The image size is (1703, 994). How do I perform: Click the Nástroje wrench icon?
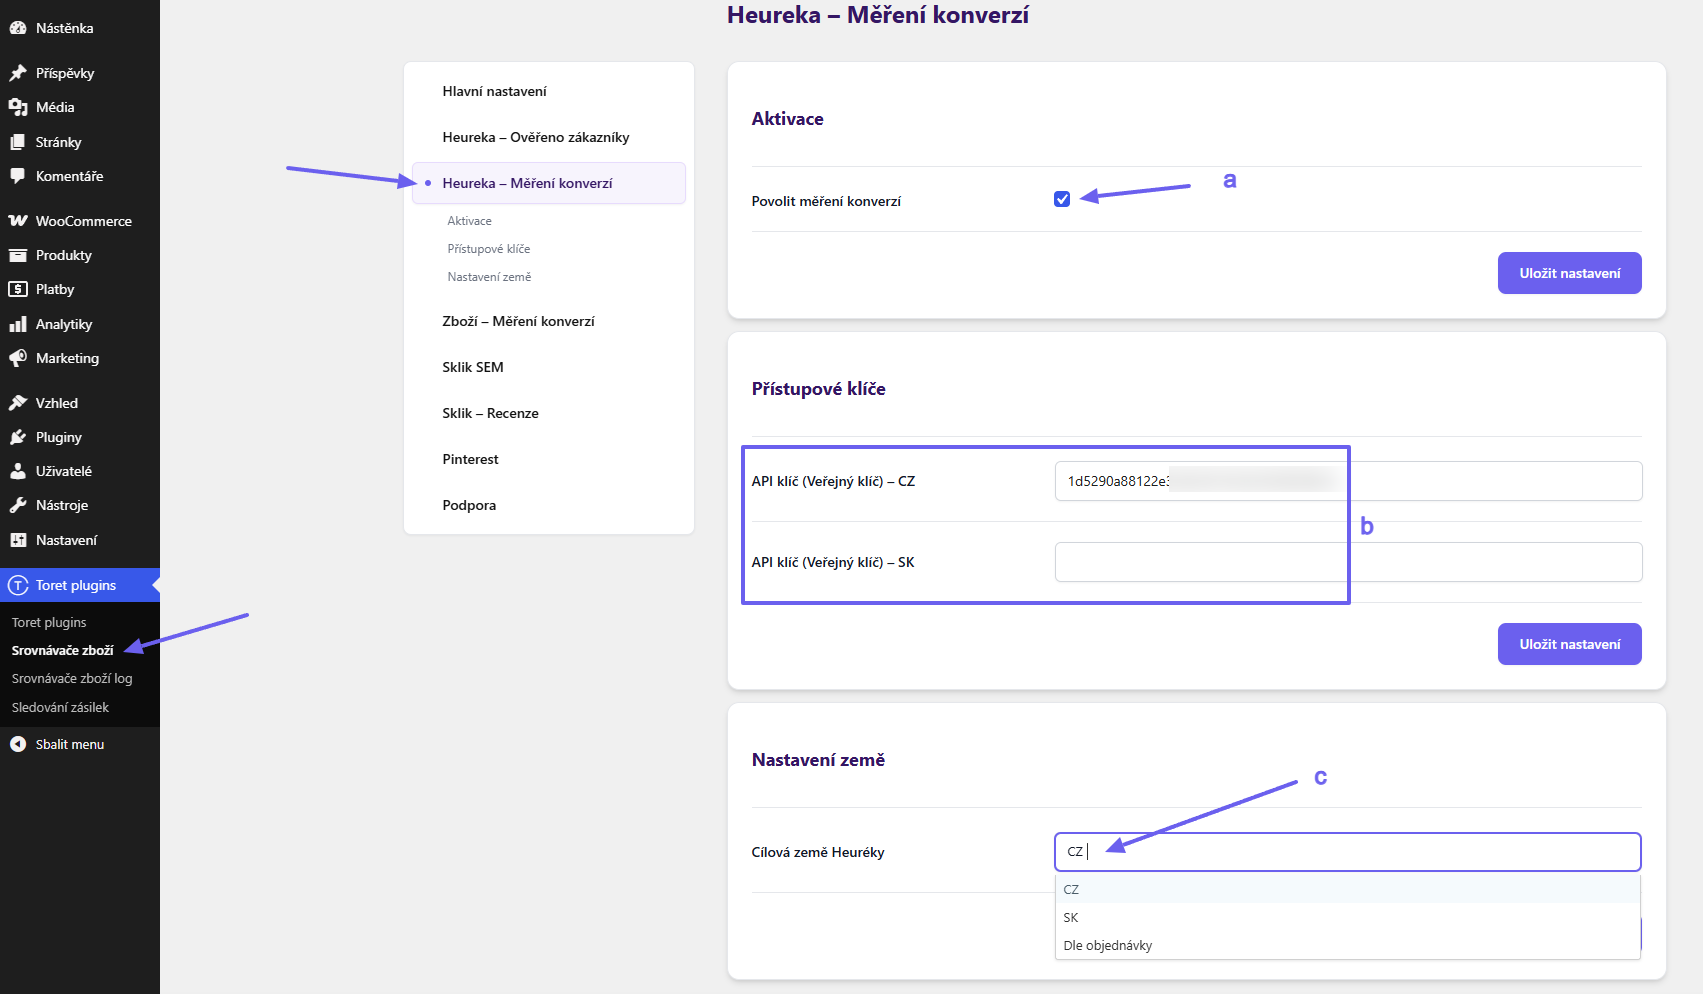[x=18, y=505]
